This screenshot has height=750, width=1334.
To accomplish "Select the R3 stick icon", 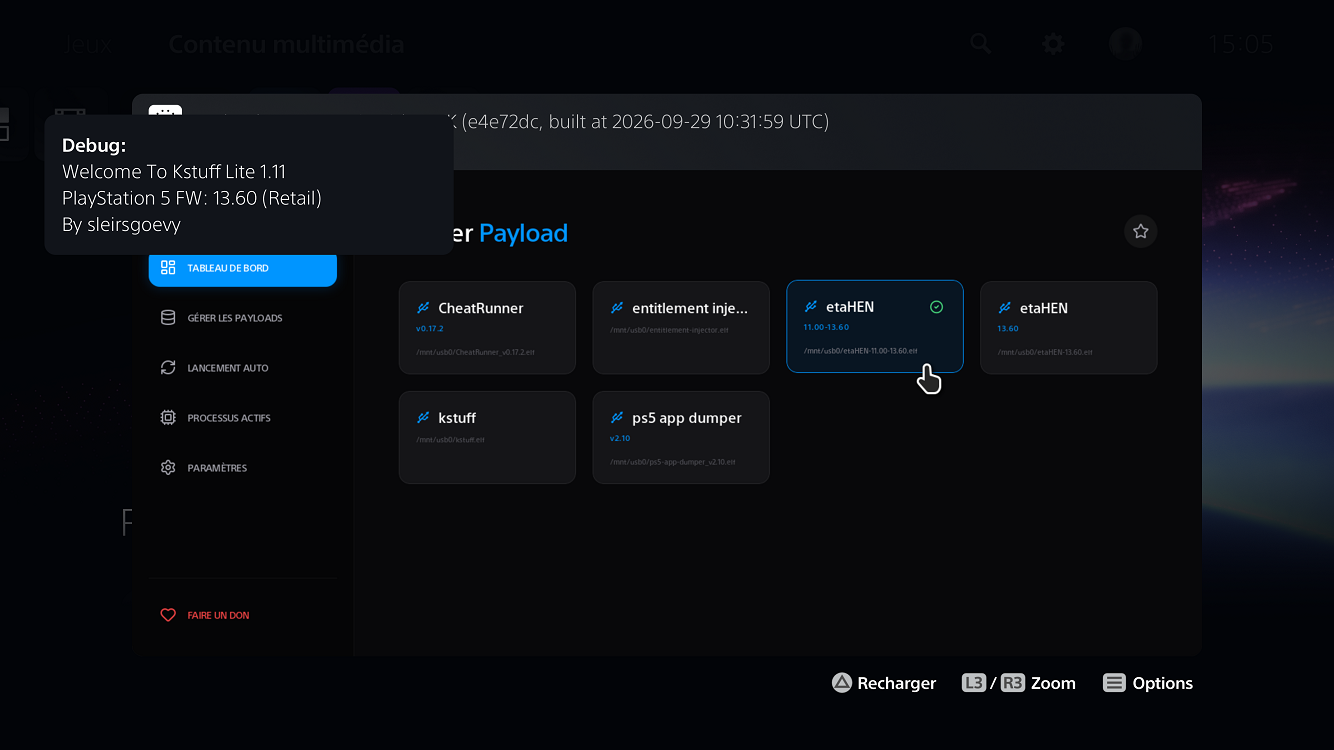I will (1013, 683).
